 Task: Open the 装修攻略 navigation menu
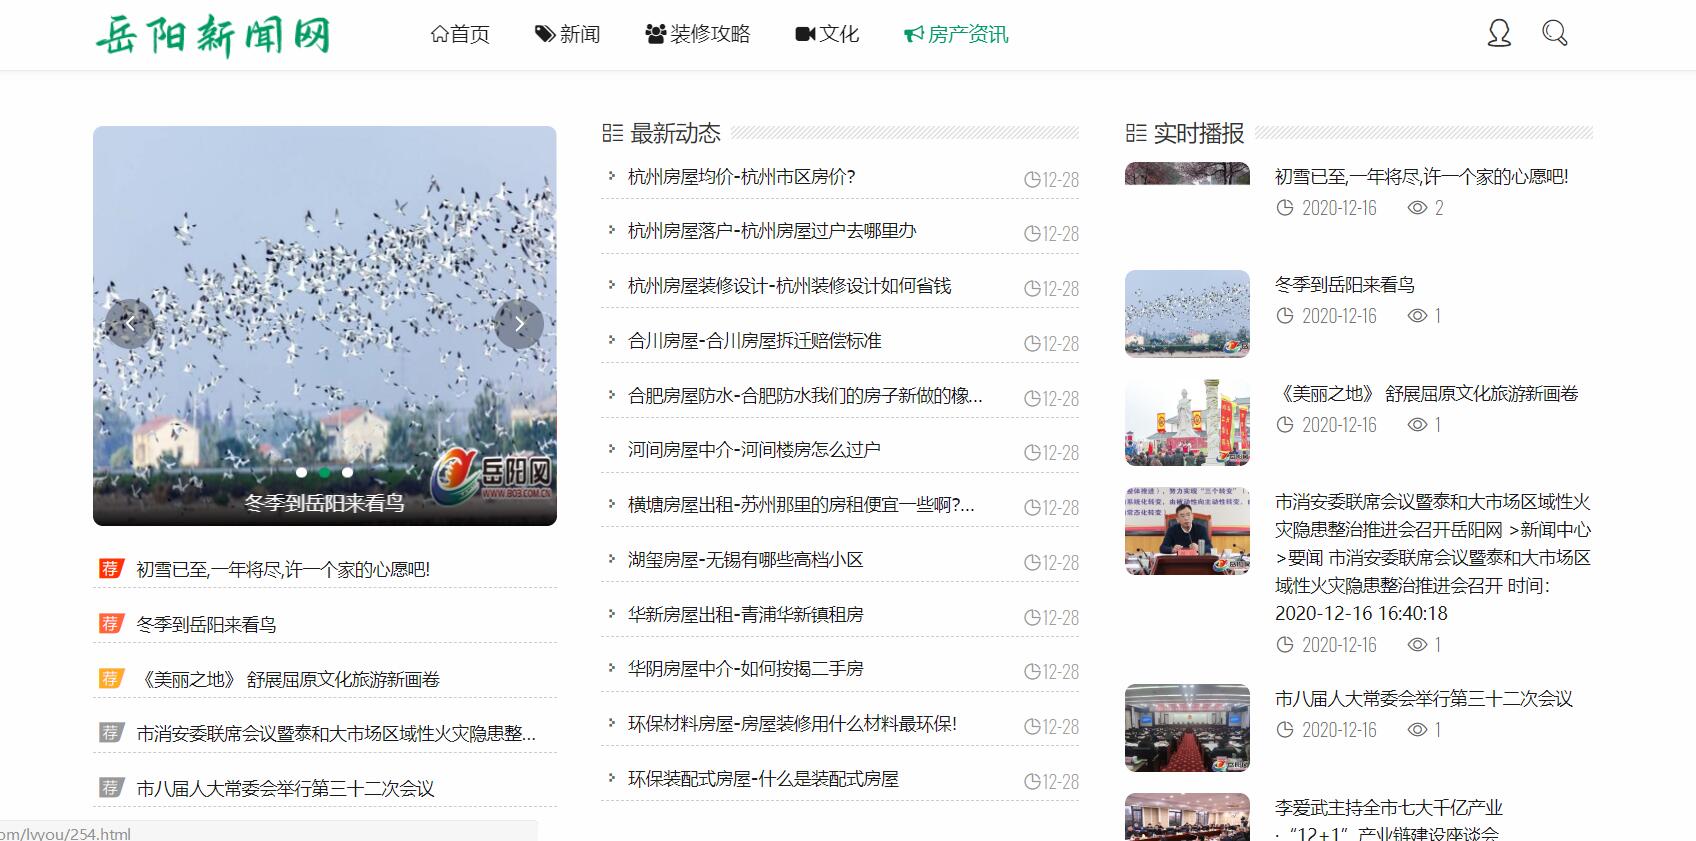[698, 35]
